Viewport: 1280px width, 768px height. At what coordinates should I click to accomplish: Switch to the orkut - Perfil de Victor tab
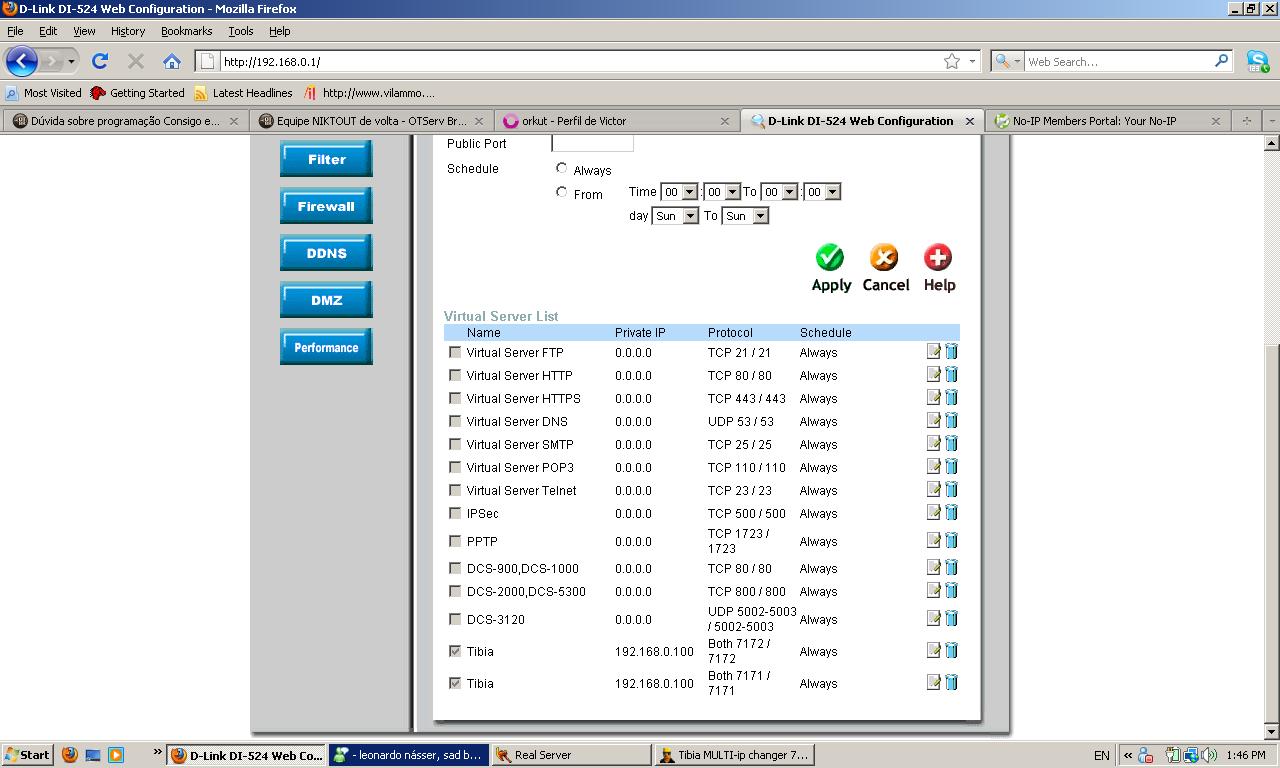616,121
